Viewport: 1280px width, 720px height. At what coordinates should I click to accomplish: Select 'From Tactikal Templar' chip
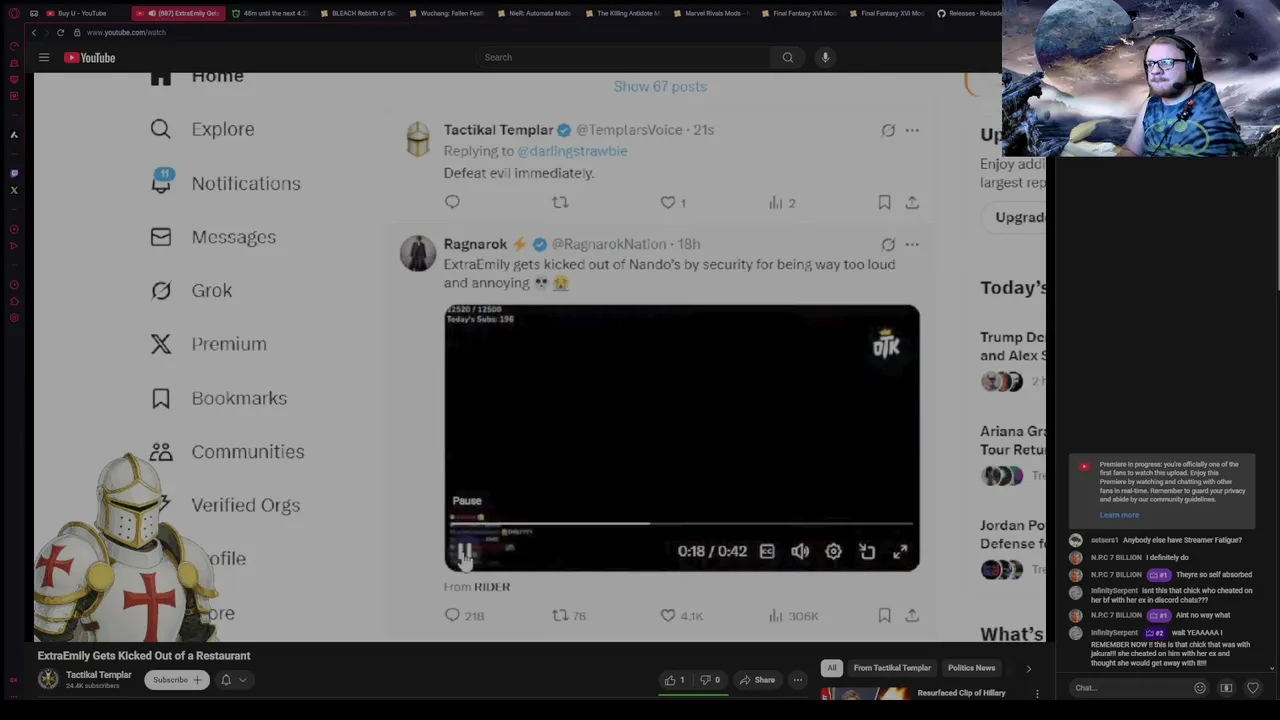click(892, 668)
